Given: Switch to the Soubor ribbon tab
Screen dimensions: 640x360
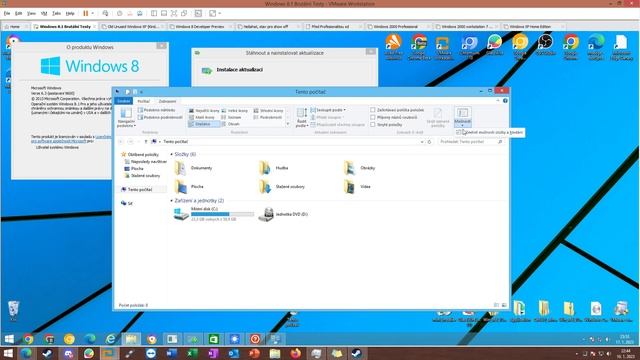Looking at the screenshot, I should [x=124, y=101].
